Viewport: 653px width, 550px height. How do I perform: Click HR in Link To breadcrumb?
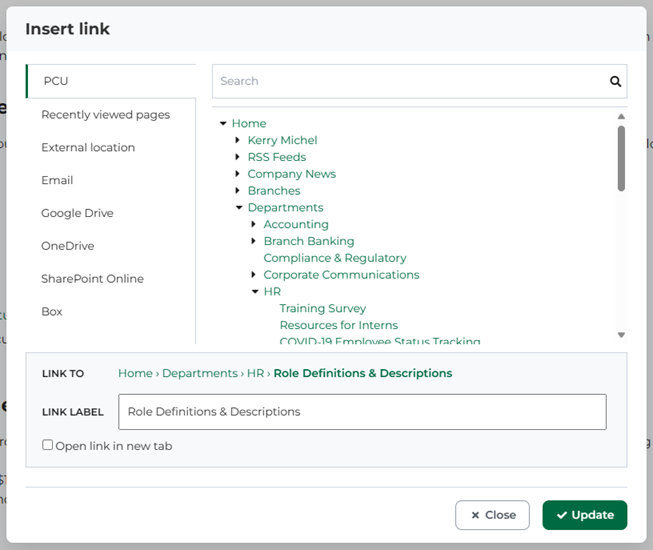[255, 373]
